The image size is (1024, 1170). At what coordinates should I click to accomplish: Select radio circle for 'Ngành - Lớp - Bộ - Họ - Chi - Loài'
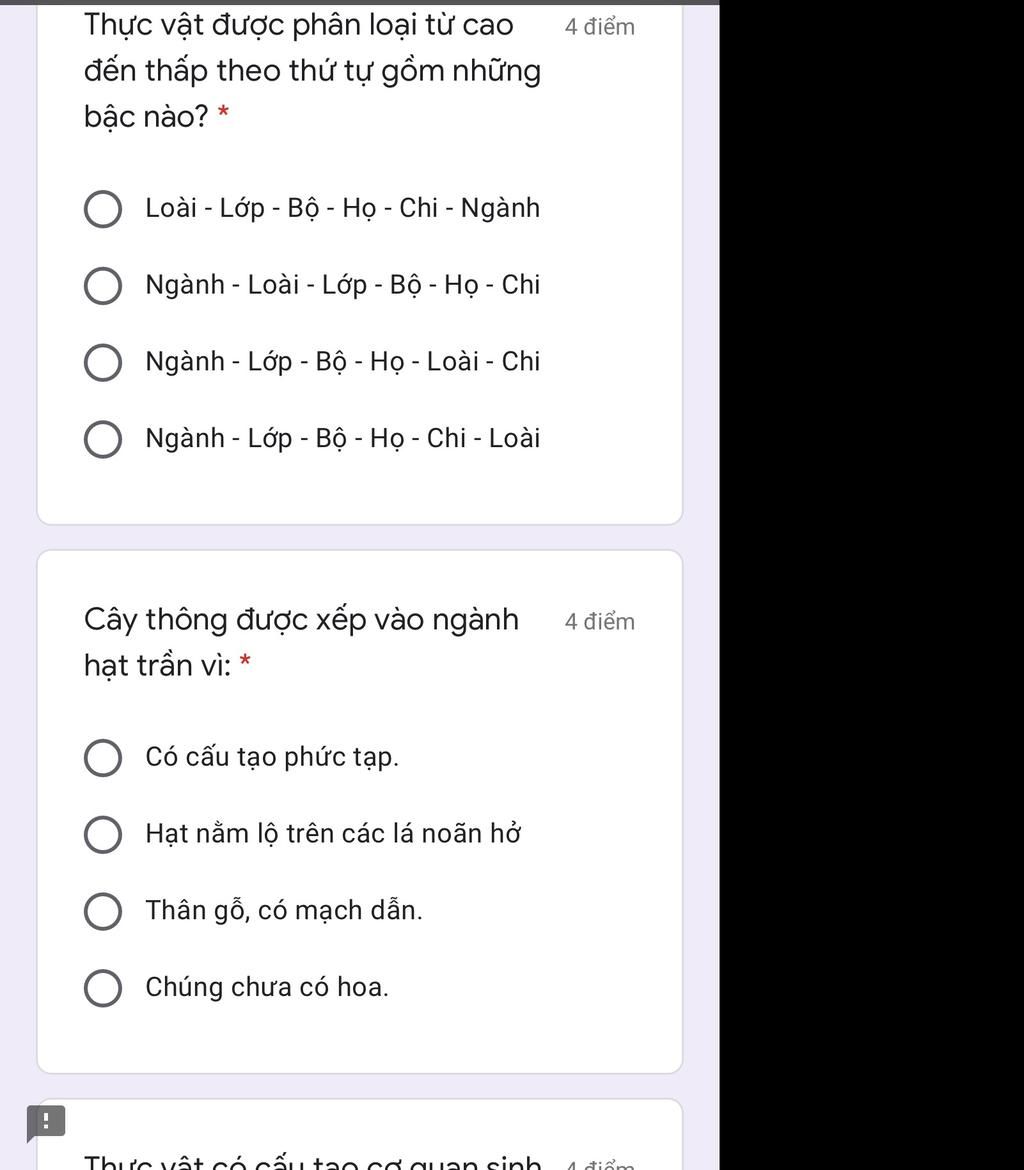[x=102, y=439]
